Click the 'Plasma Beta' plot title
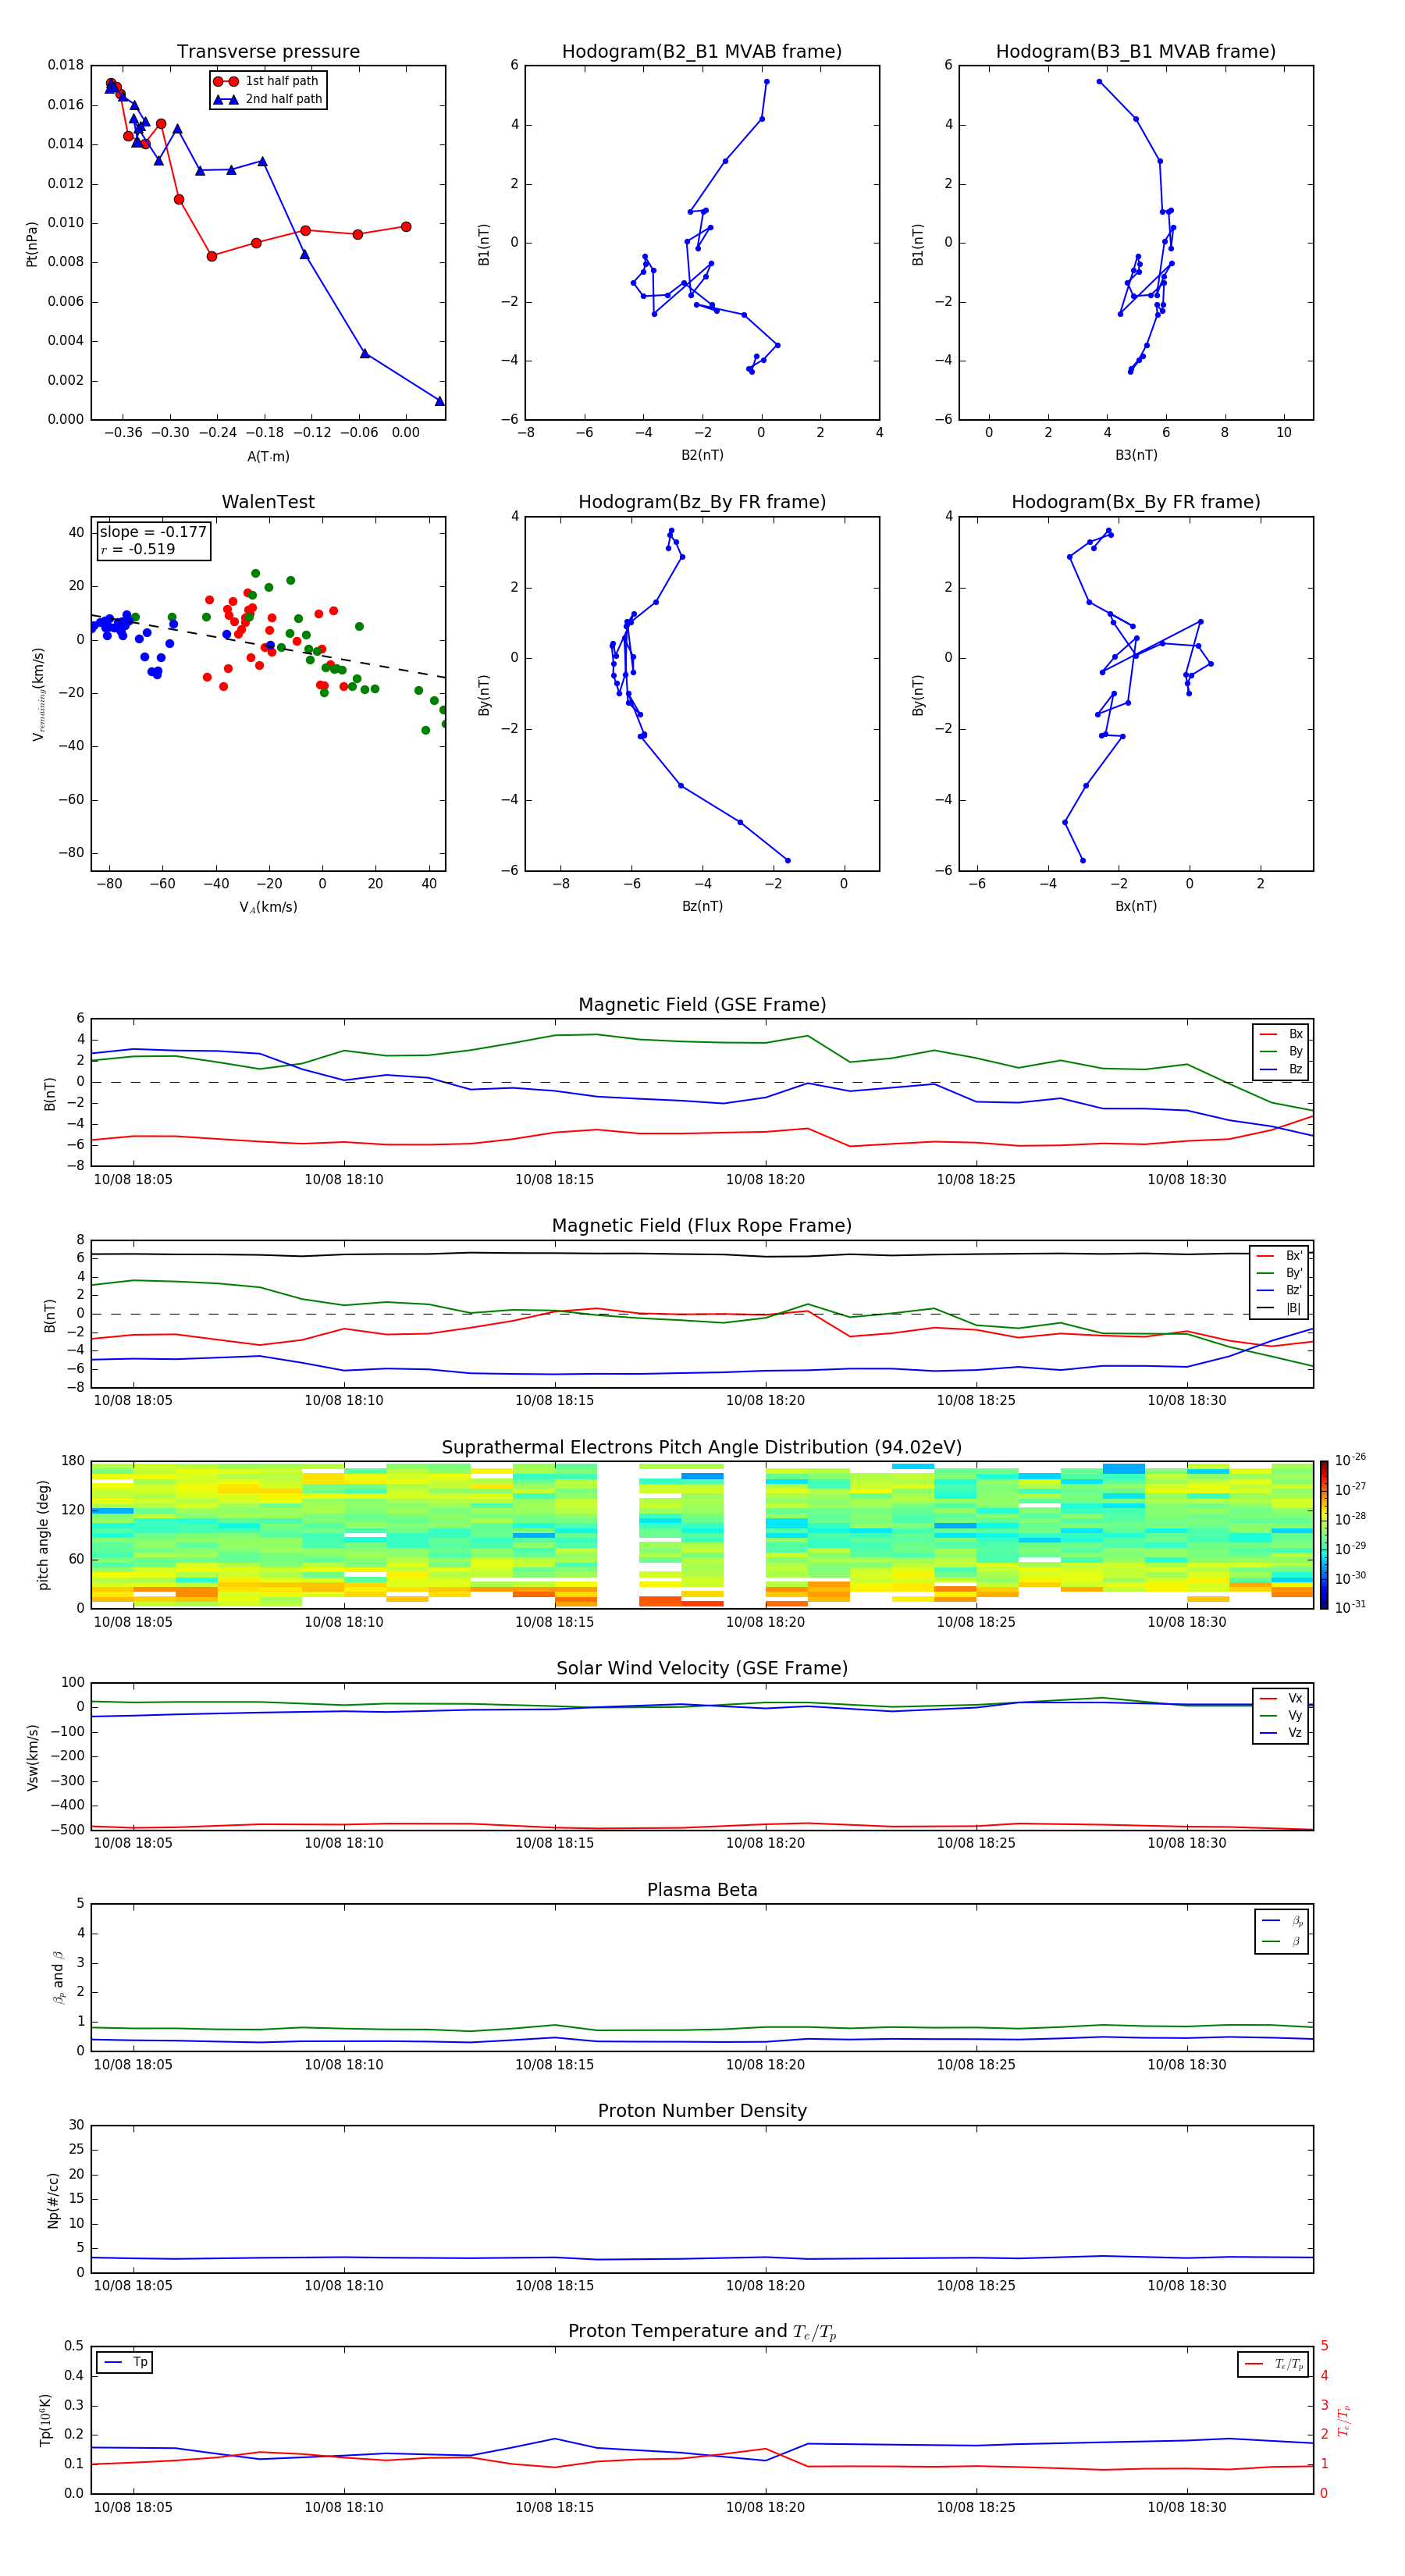The height and width of the screenshot is (2576, 1405). pyautogui.click(x=702, y=1891)
